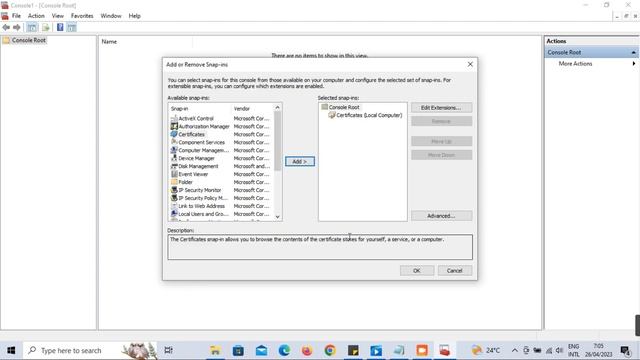Click the ENG INTL language indicator
640x360 pixels.
click(x=573, y=350)
